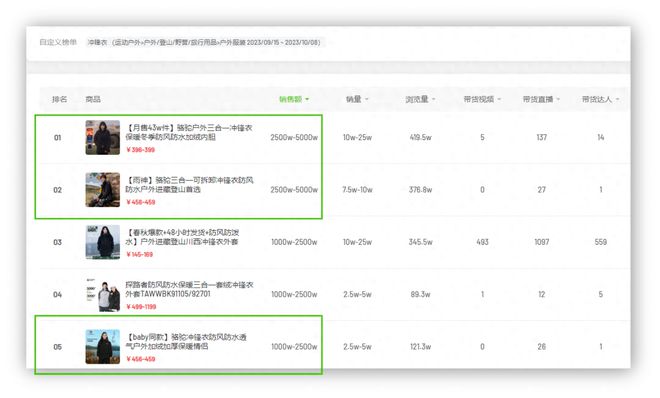Open 【月售43w件】骆驼户外三合一冲锋衣 title link
Image resolution: width=660 pixels, height=398 pixels.
pos(189,132)
